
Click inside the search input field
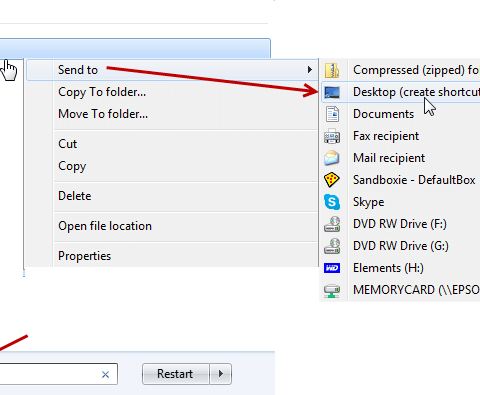tap(50, 374)
